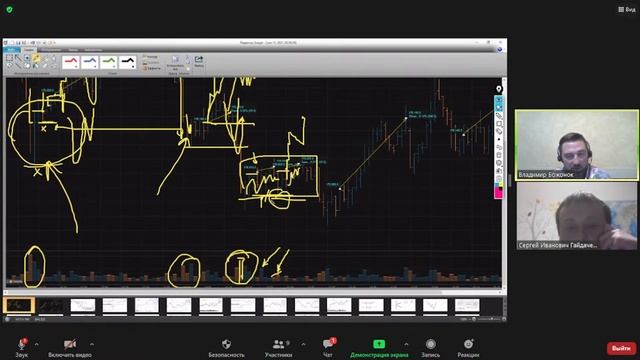The width and height of the screenshot is (640, 360).
Task: Click the location pin icon on chart
Action: click(x=499, y=89)
